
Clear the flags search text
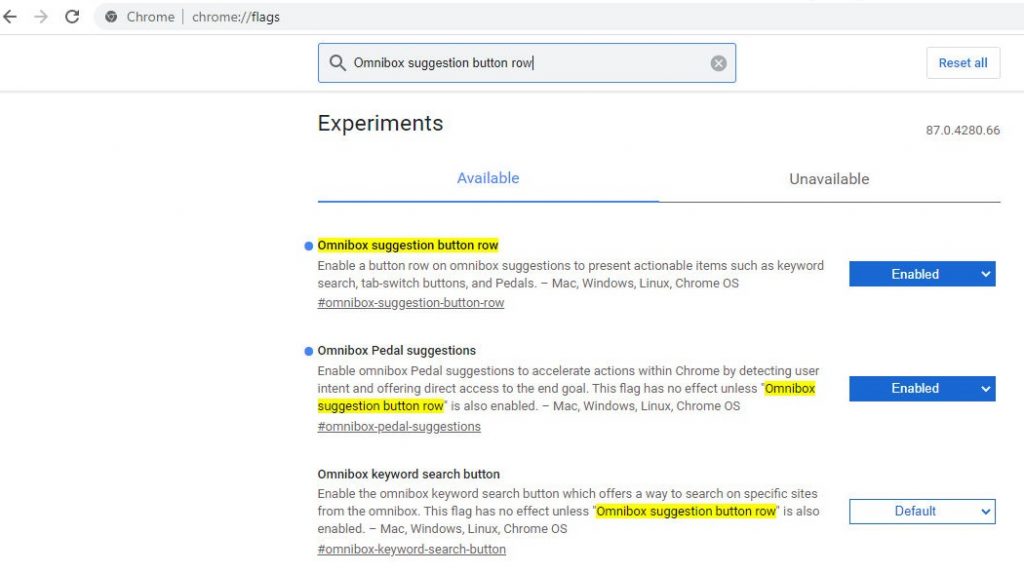[x=718, y=63]
